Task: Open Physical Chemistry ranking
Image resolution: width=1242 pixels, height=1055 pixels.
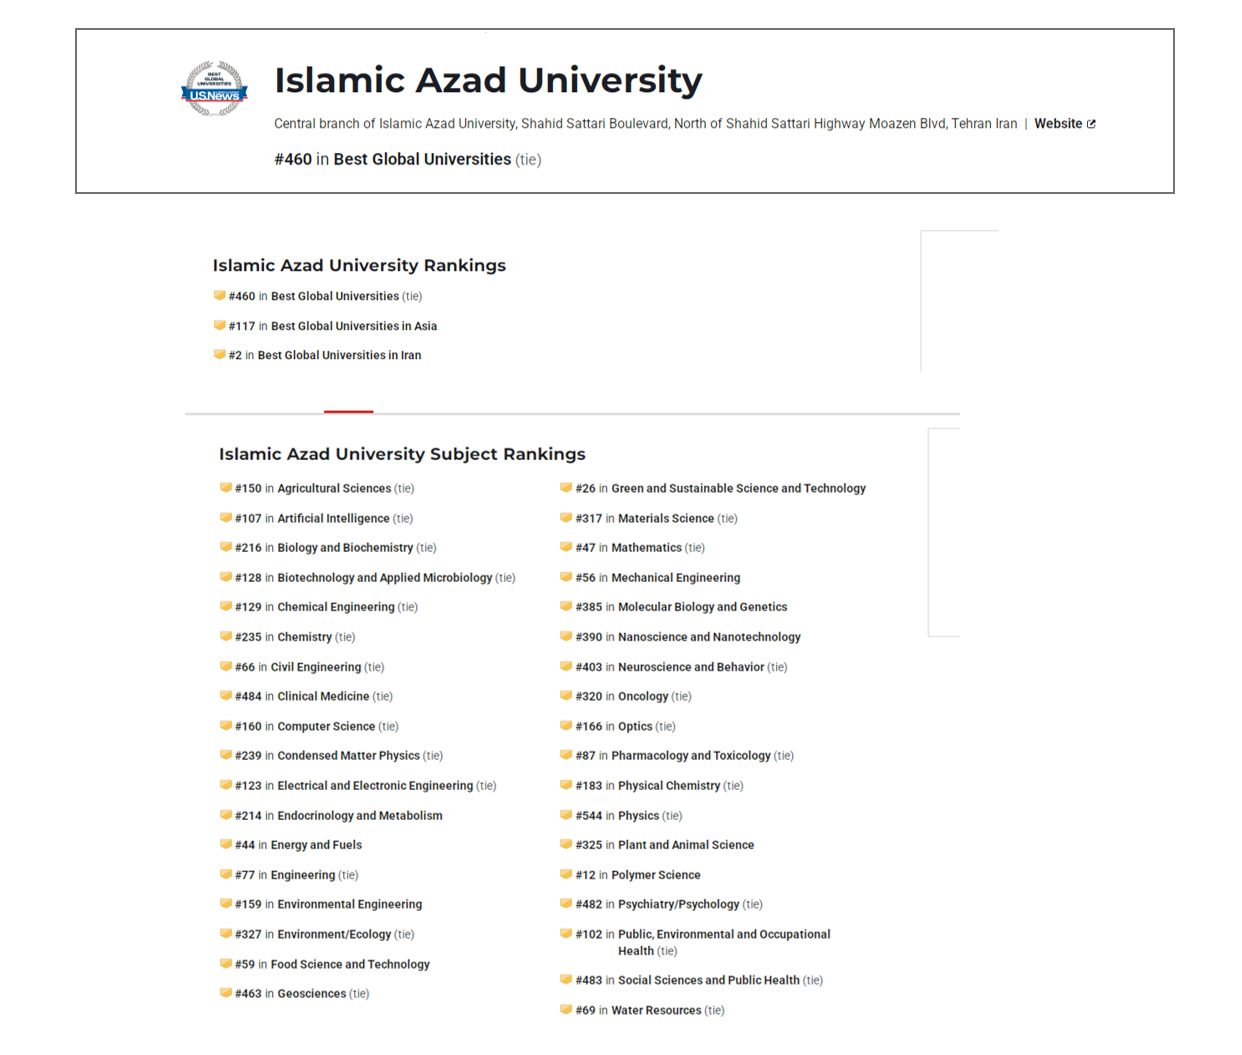Action: tap(669, 786)
